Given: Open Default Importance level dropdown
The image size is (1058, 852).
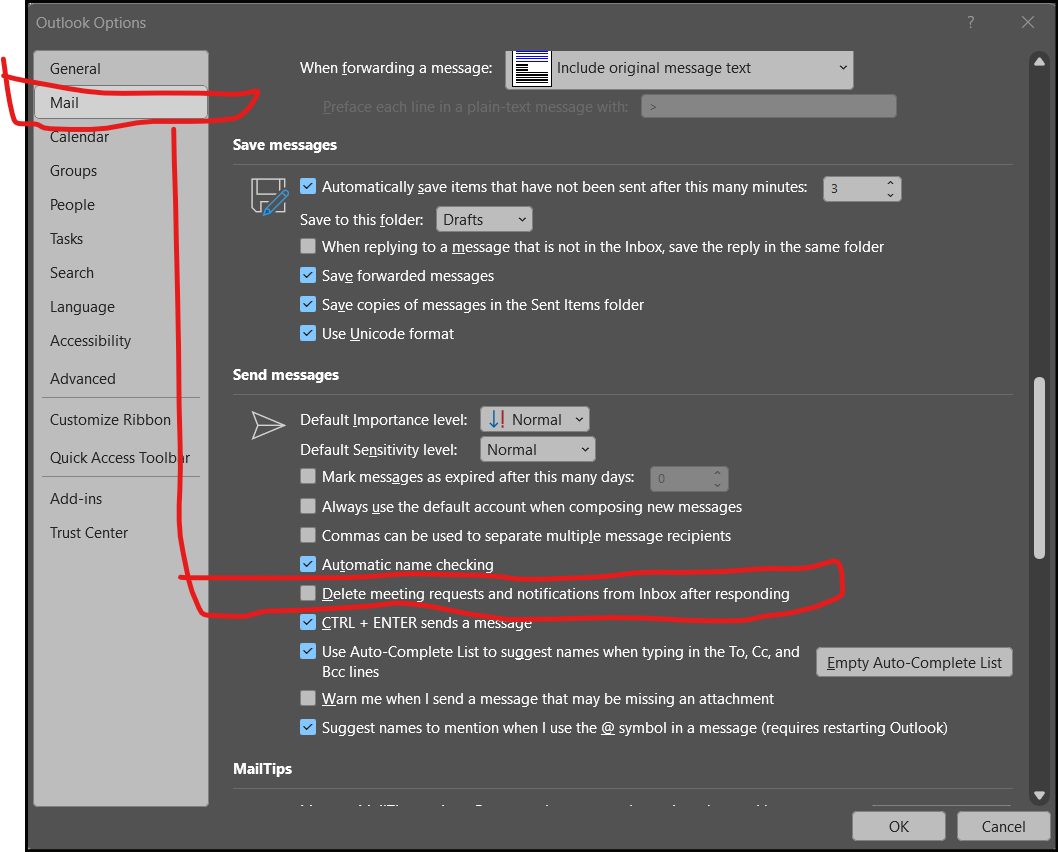Looking at the screenshot, I should (x=534, y=420).
